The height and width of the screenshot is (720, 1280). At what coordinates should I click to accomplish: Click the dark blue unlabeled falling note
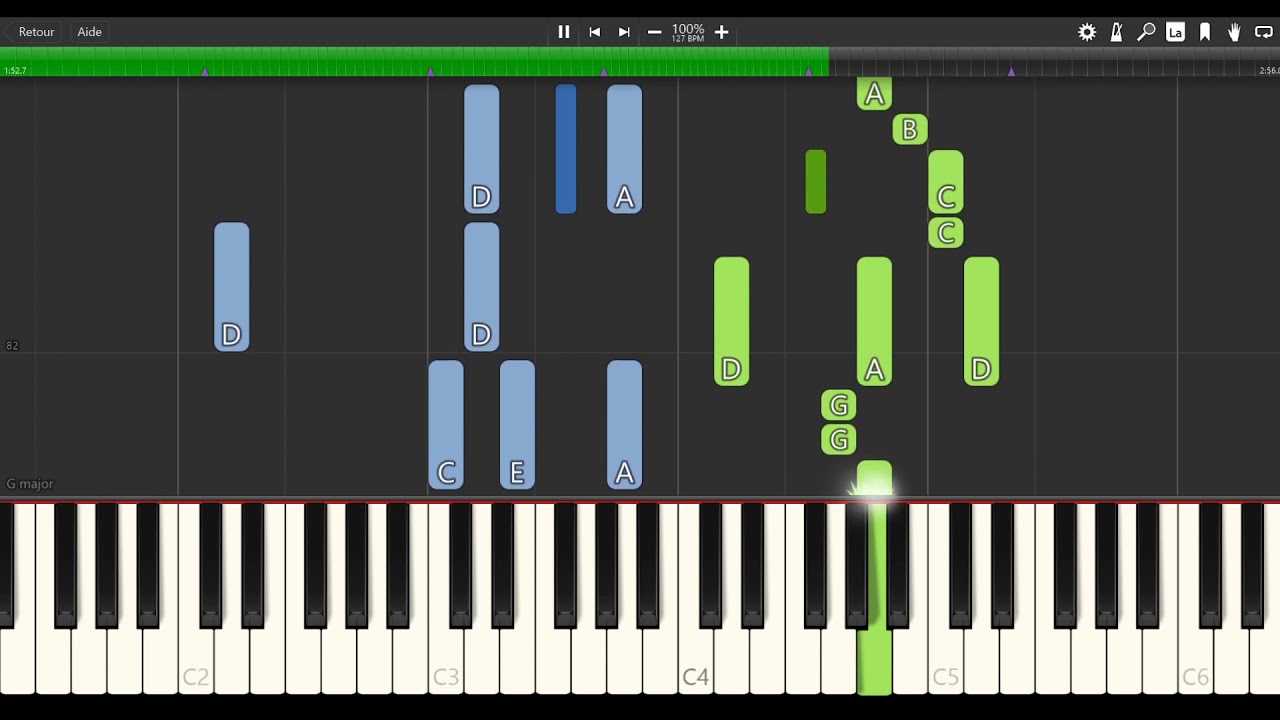click(566, 149)
